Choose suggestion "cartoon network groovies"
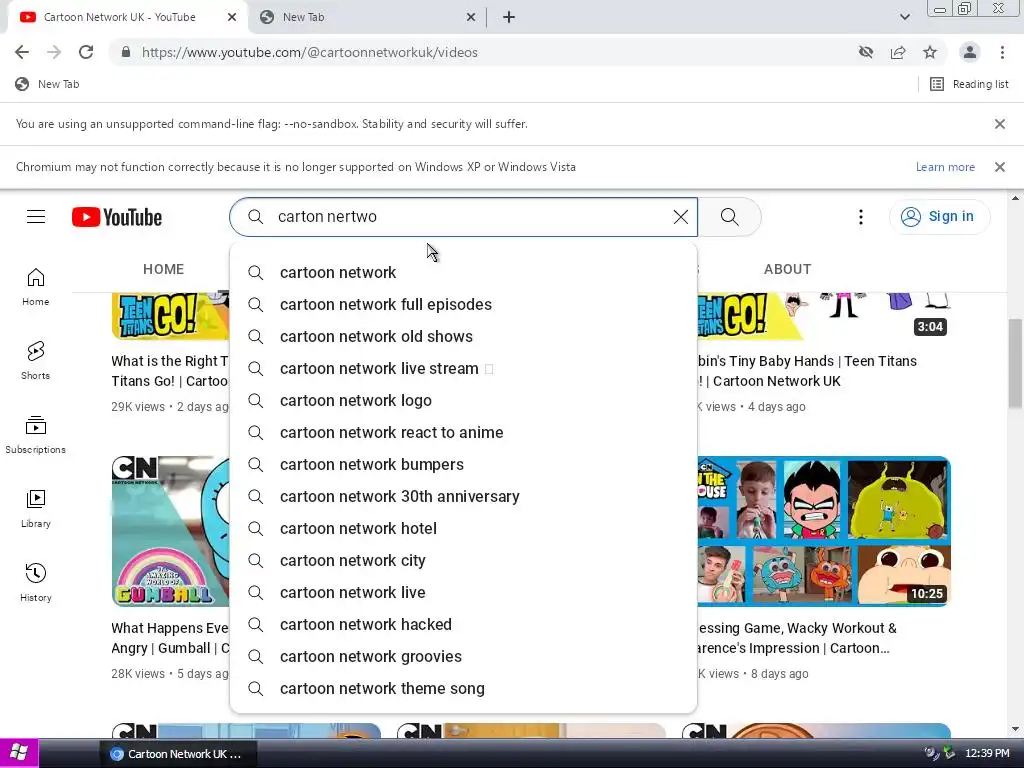1024x768 pixels. click(x=463, y=656)
